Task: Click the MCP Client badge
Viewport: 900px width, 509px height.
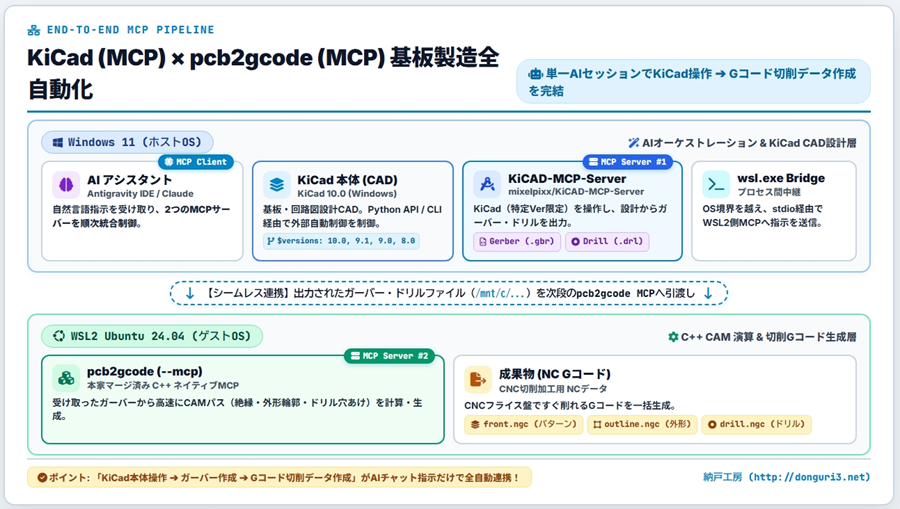Action: (196, 162)
